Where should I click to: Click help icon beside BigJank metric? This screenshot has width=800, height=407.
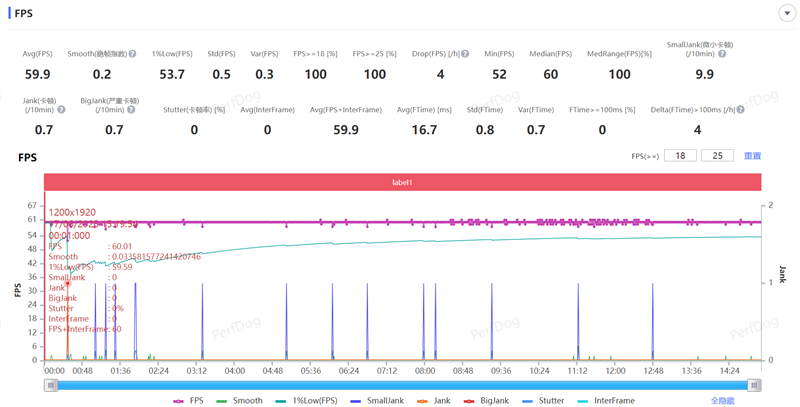tap(132, 110)
